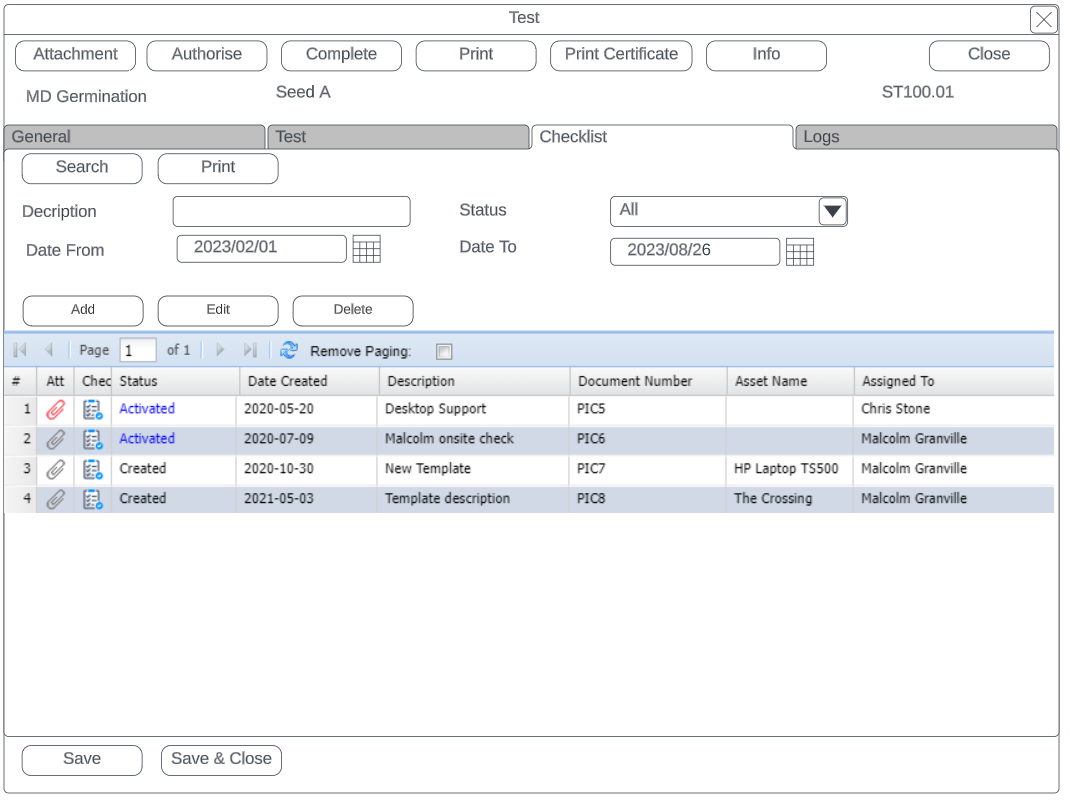Jump to last page in the grid pager
This screenshot has width=1070, height=802.
pyautogui.click(x=250, y=350)
